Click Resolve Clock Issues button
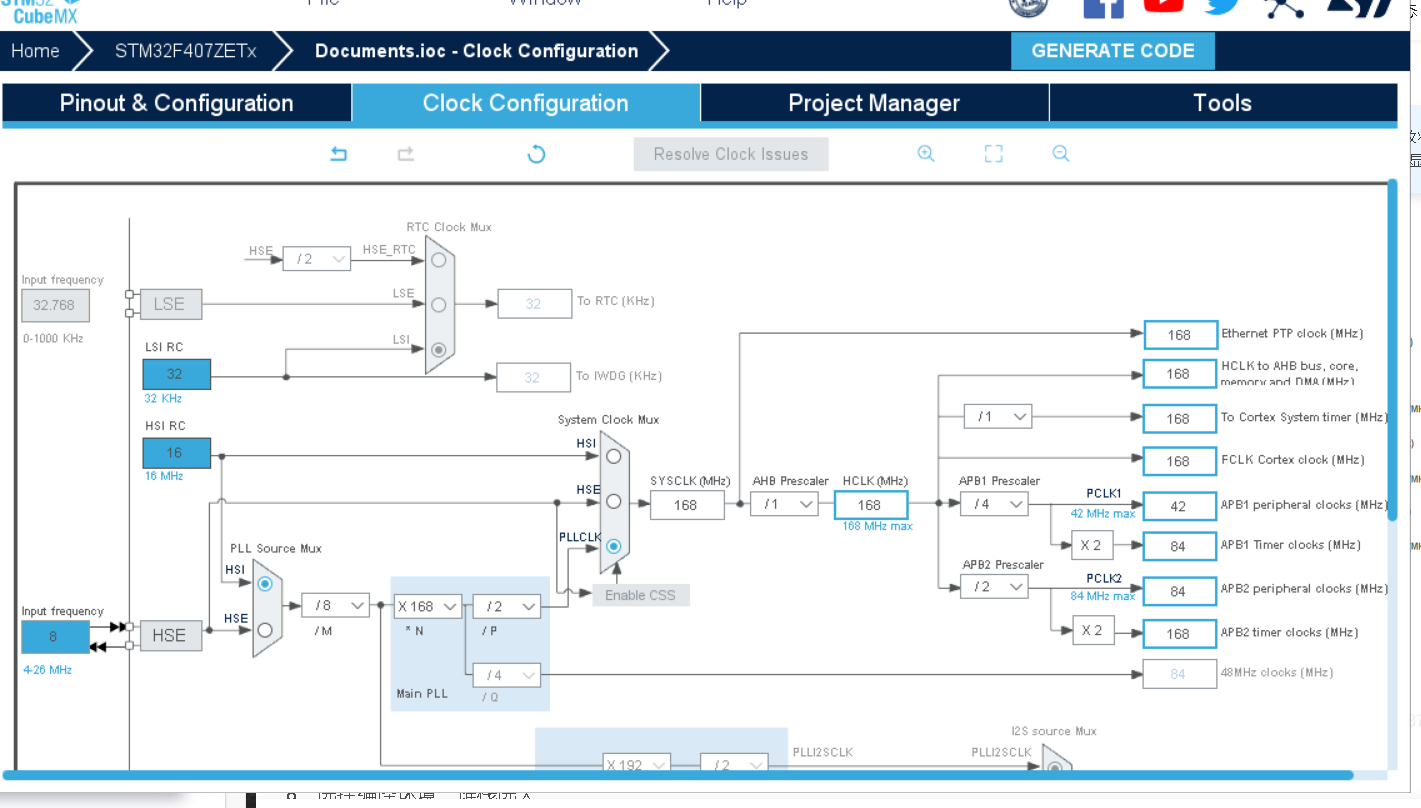The width and height of the screenshot is (1421, 808). [731, 154]
